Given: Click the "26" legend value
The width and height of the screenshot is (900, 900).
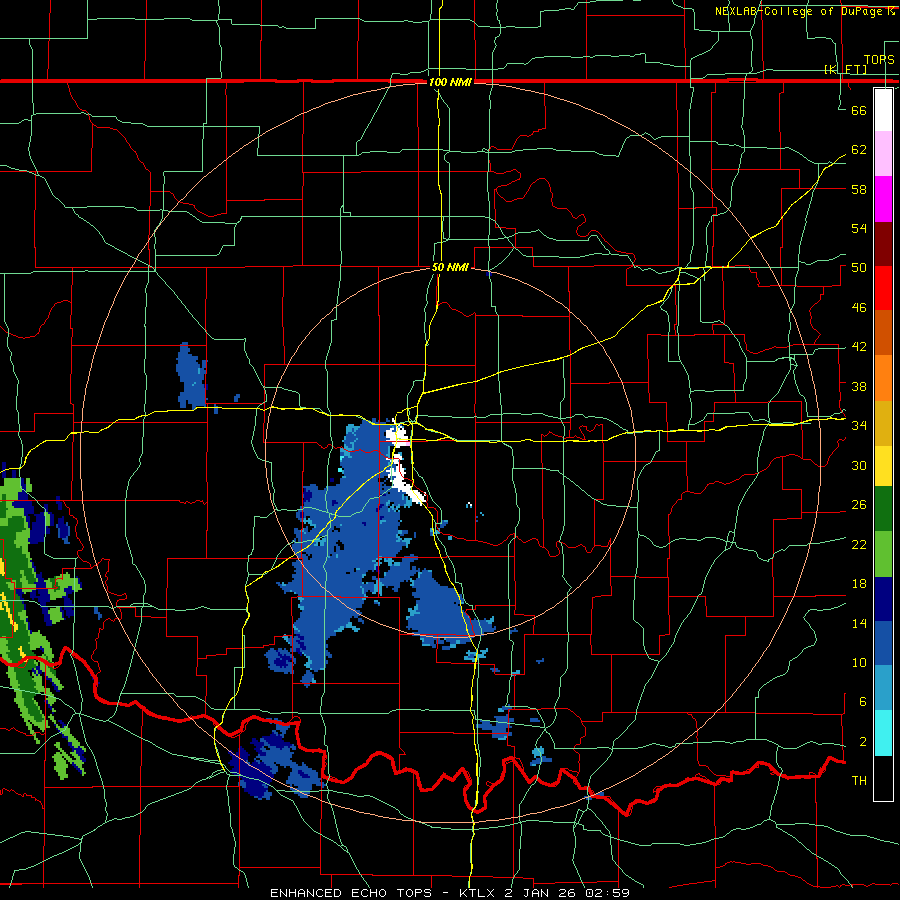Looking at the screenshot, I should coord(859,505).
